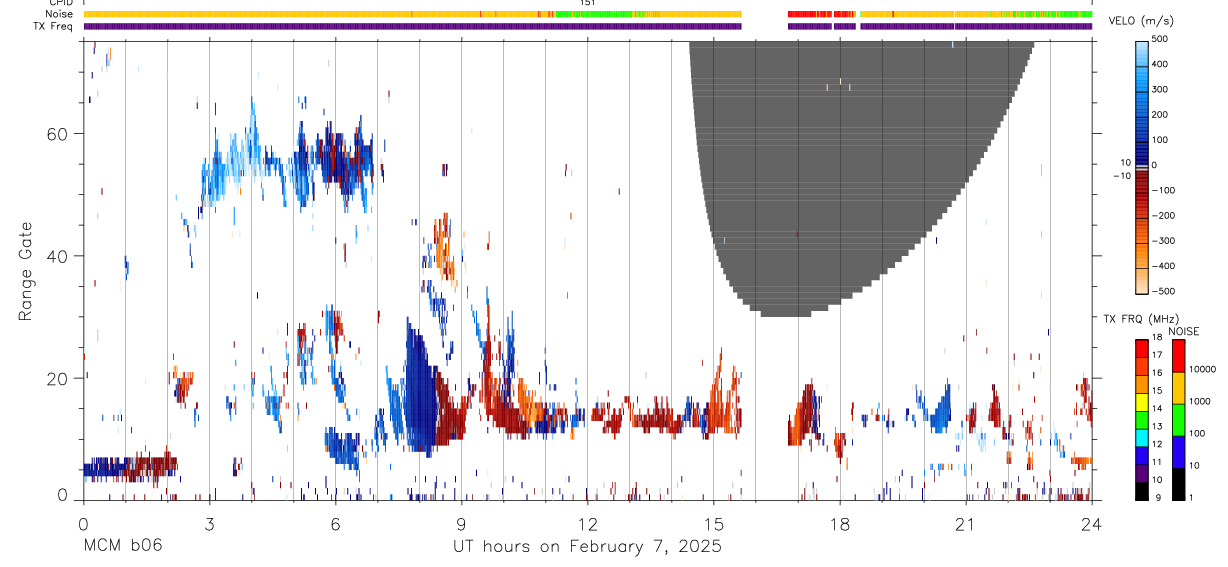Click the '21' UT hour tick label
1228x567 pixels.
pos(966,524)
